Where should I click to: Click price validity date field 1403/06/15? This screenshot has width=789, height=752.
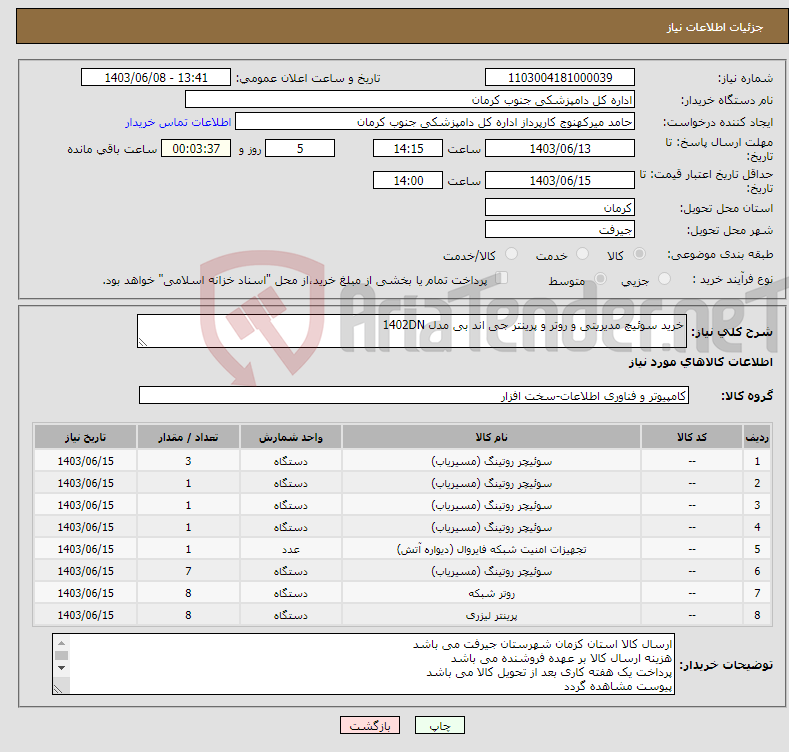point(560,180)
